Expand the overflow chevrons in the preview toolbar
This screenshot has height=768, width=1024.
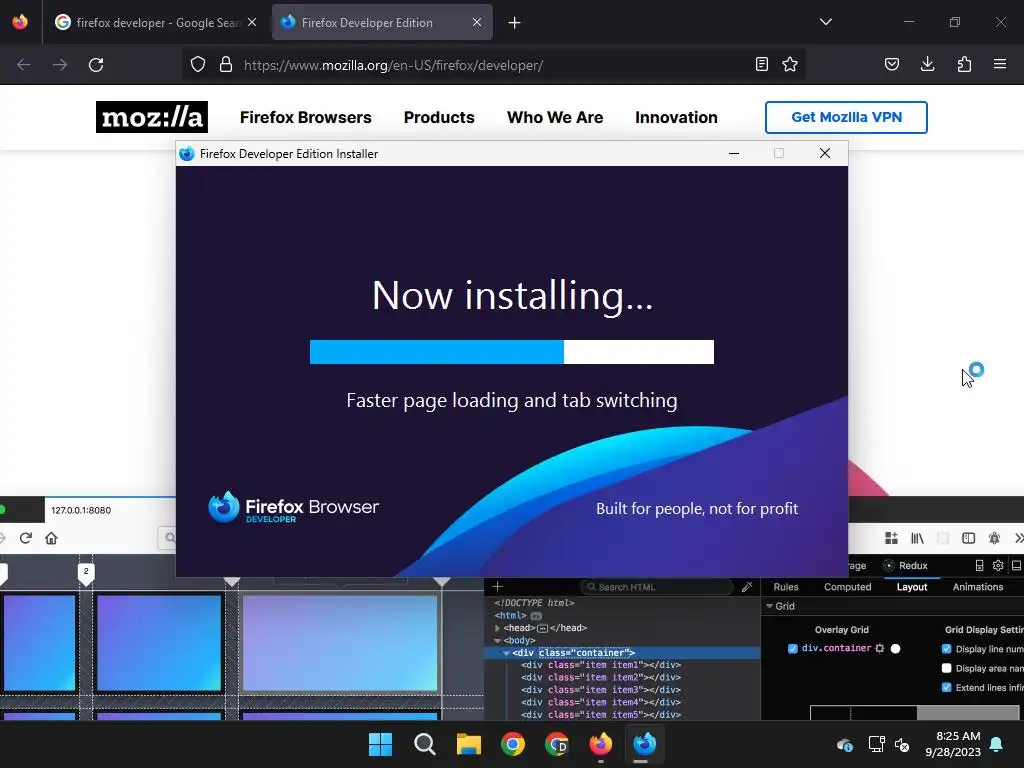[x=1019, y=538]
